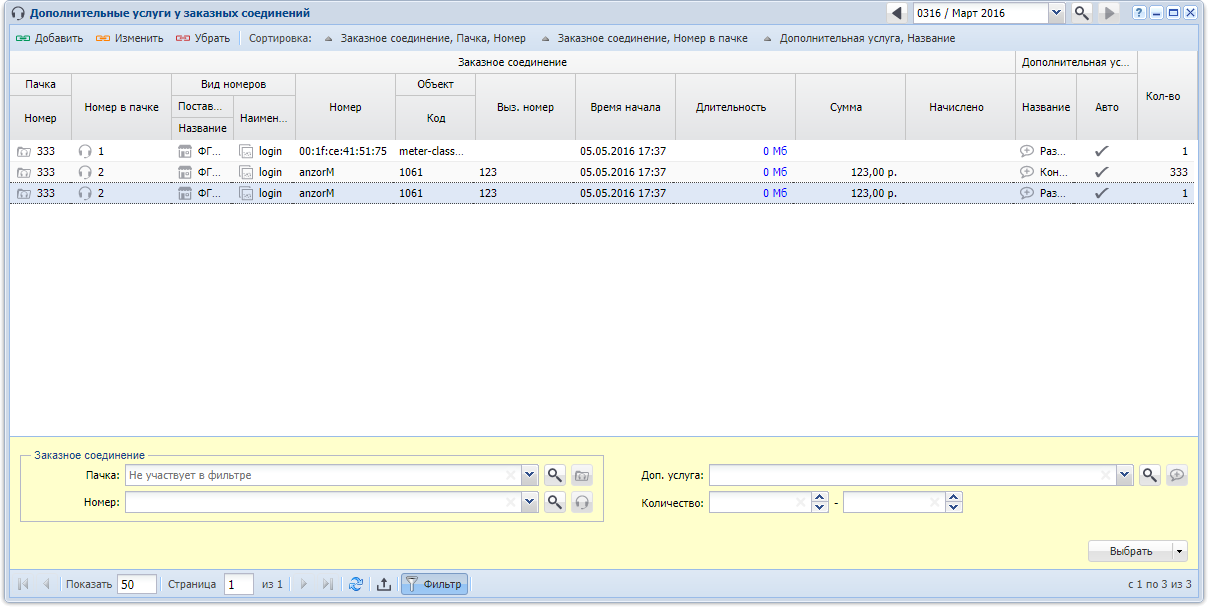Sort by Заказное соединение, Номер в пачке
The image size is (1208, 607).
(x=644, y=38)
